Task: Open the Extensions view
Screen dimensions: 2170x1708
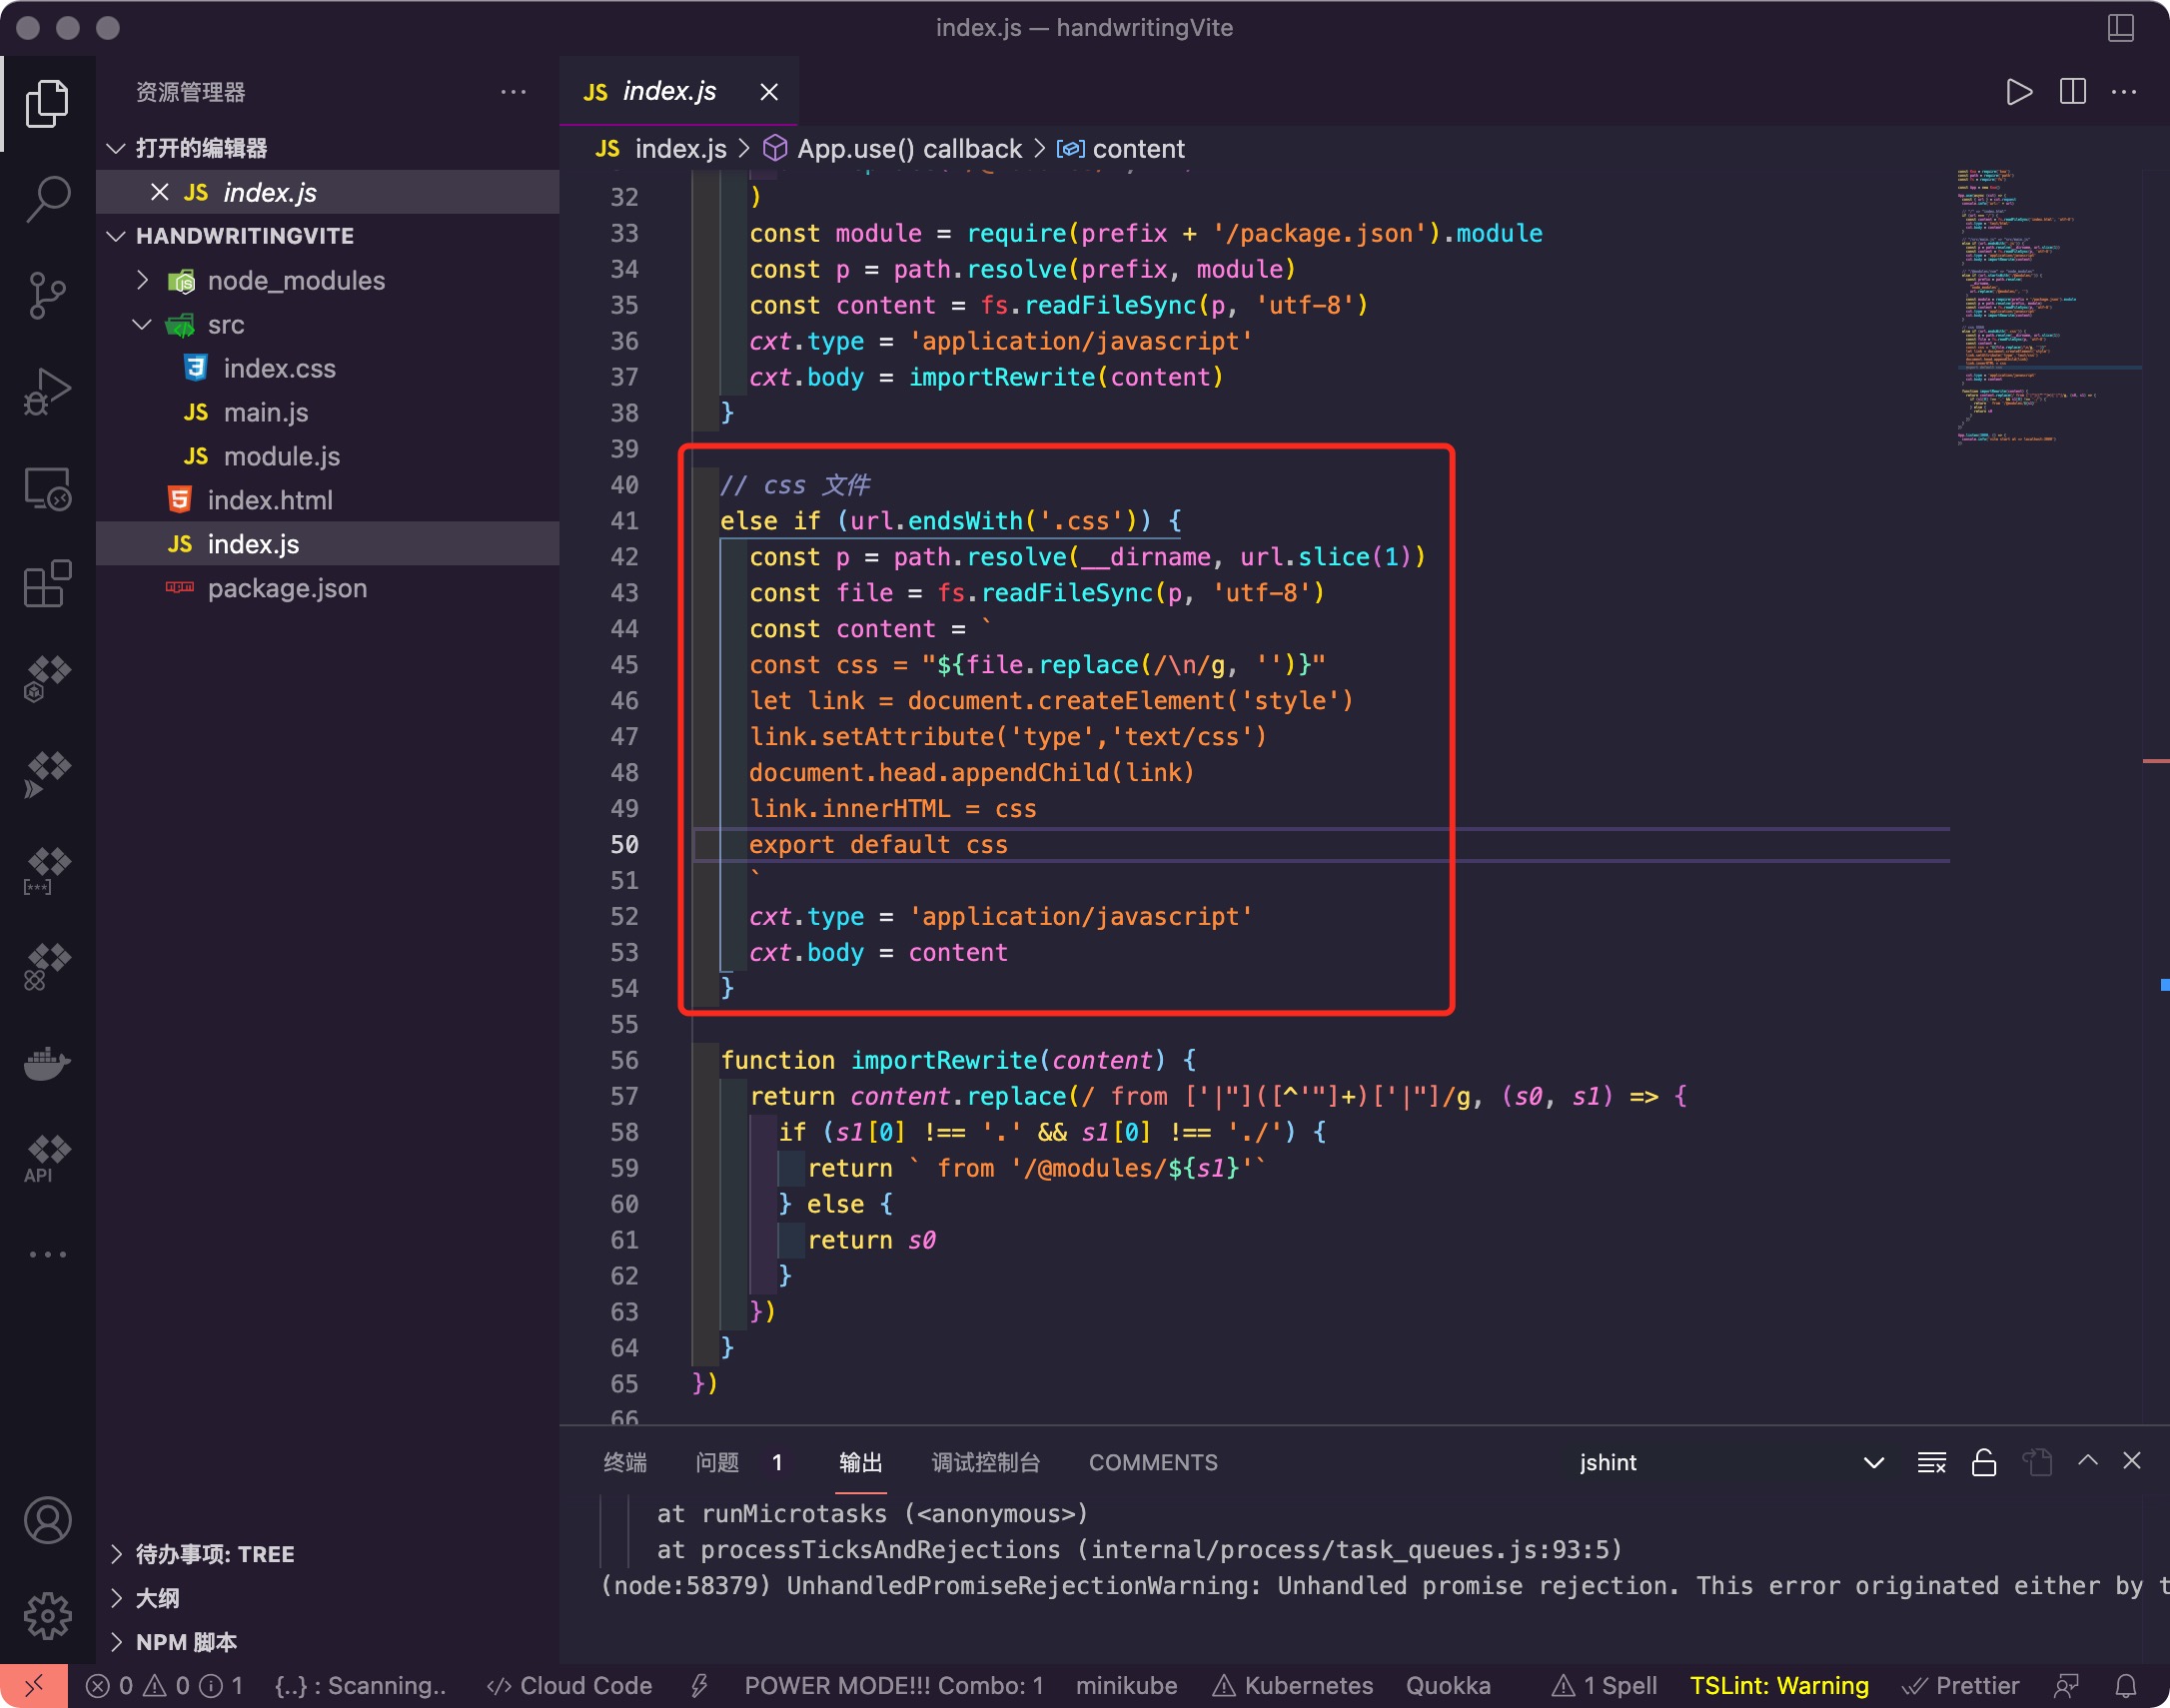Action: 47,583
